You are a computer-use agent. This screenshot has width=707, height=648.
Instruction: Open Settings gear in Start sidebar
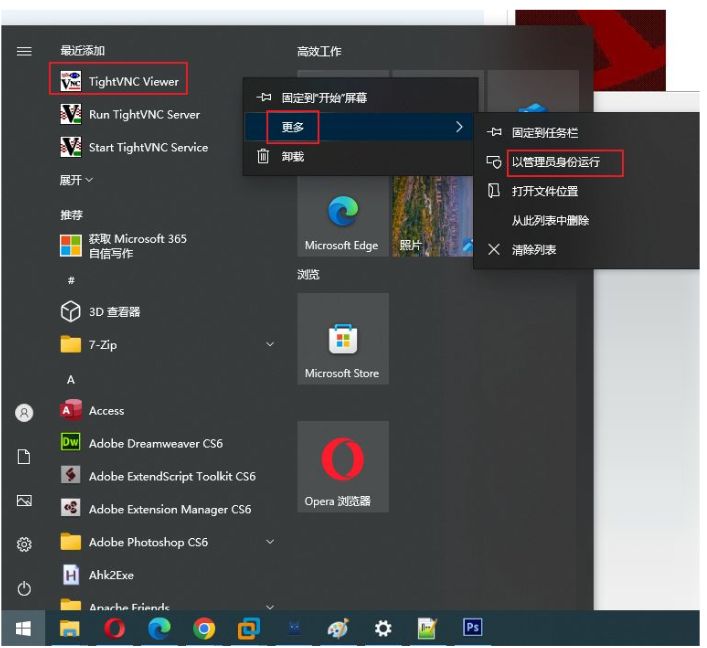point(24,544)
